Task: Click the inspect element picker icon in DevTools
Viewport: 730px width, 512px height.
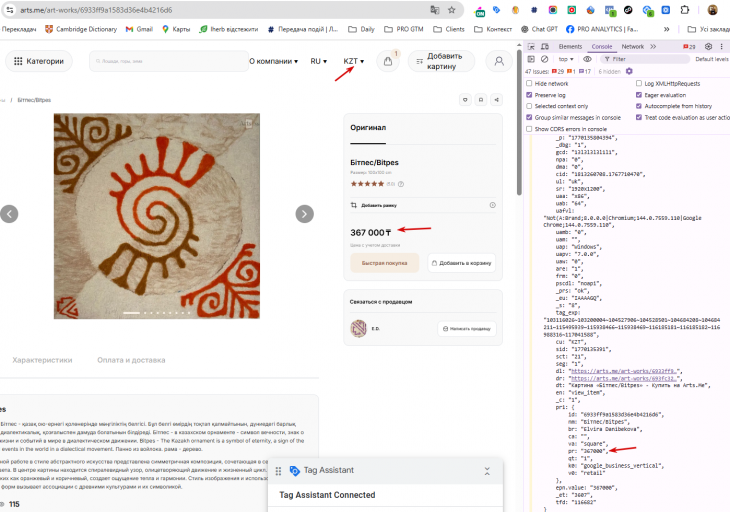Action: (x=531, y=47)
